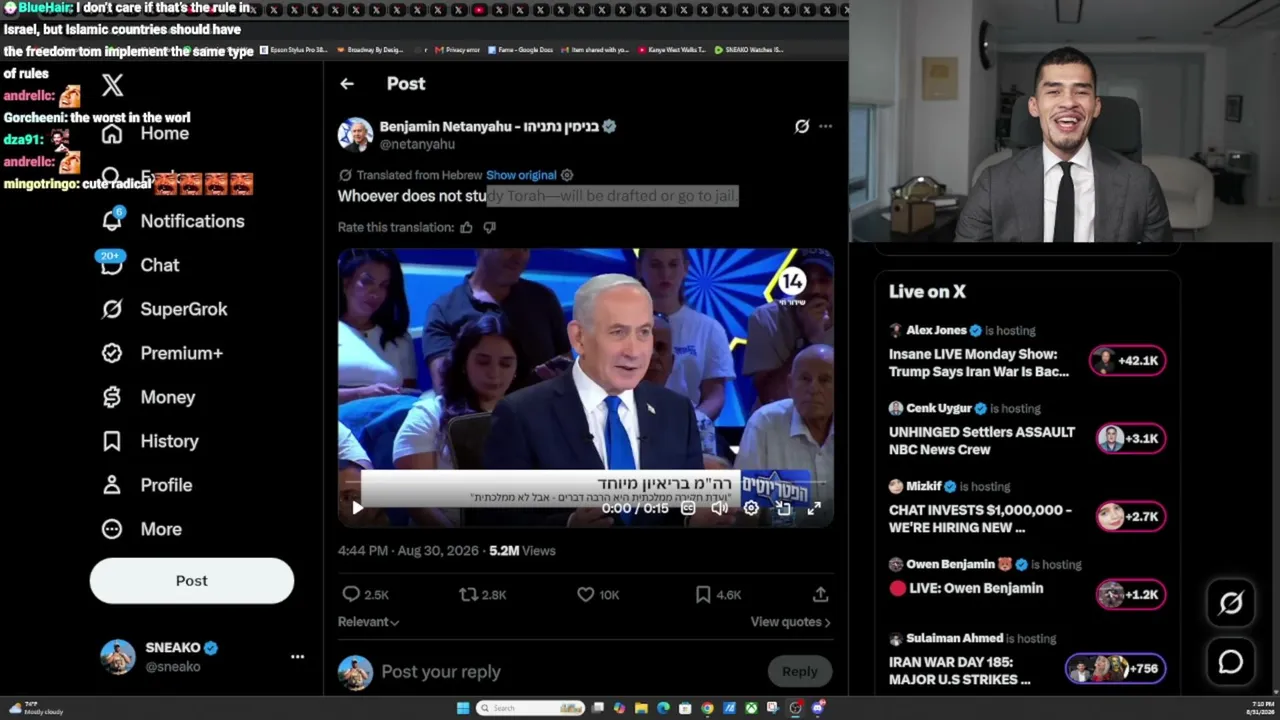Image resolution: width=1280 pixels, height=720 pixels.
Task: Click the X logo in the sidebar
Action: 113,86
